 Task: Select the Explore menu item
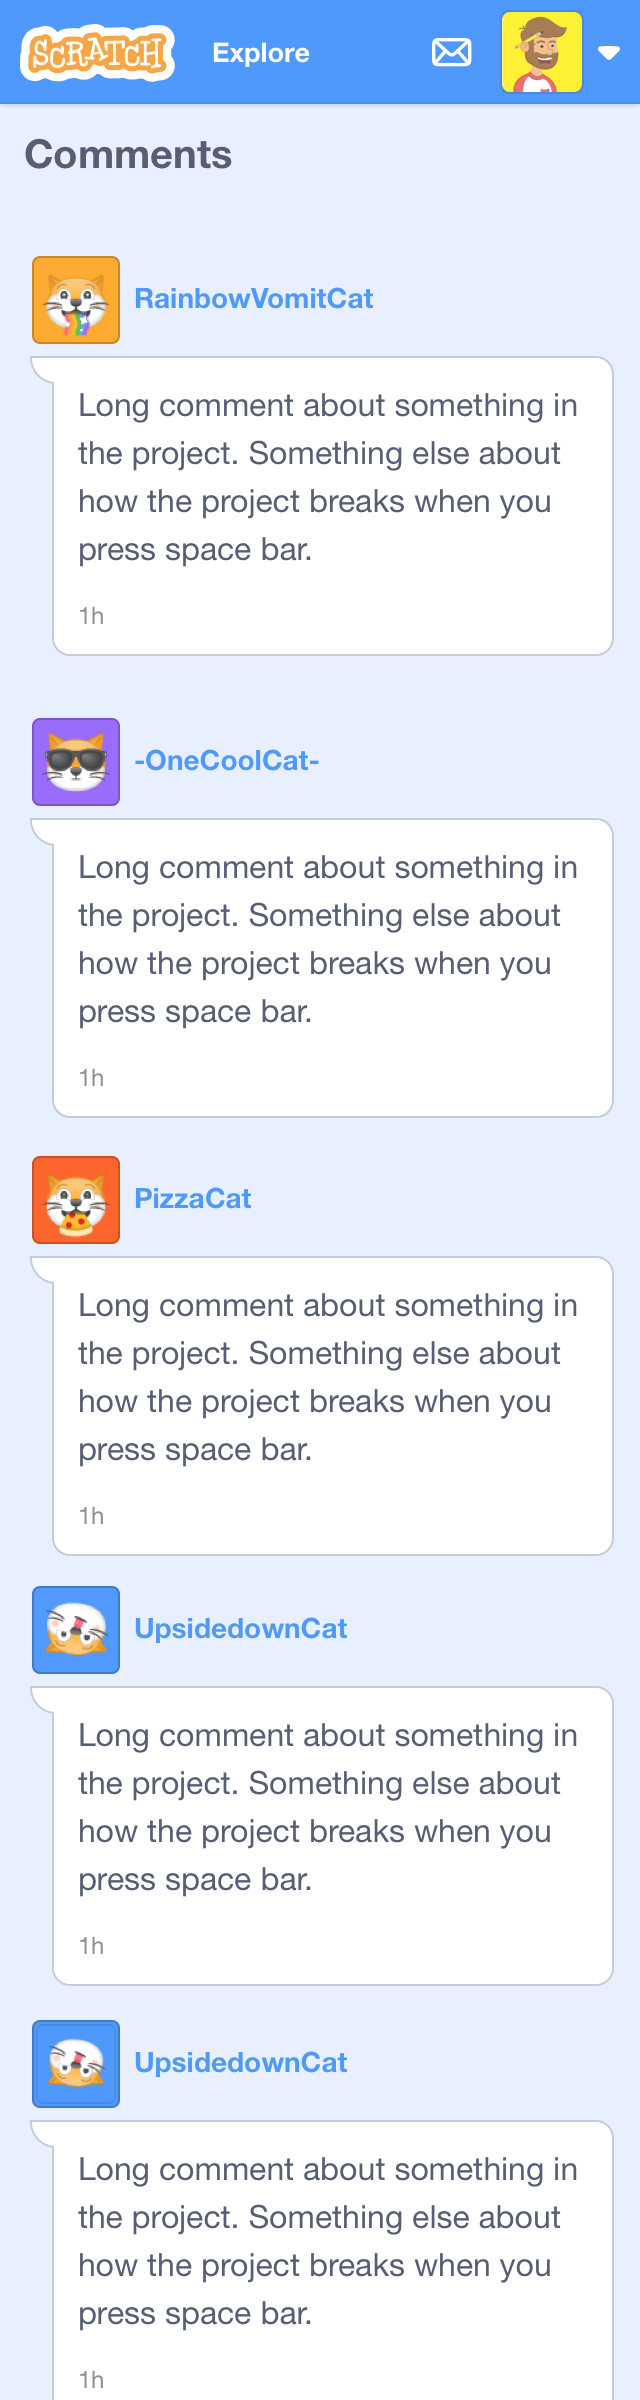[260, 53]
